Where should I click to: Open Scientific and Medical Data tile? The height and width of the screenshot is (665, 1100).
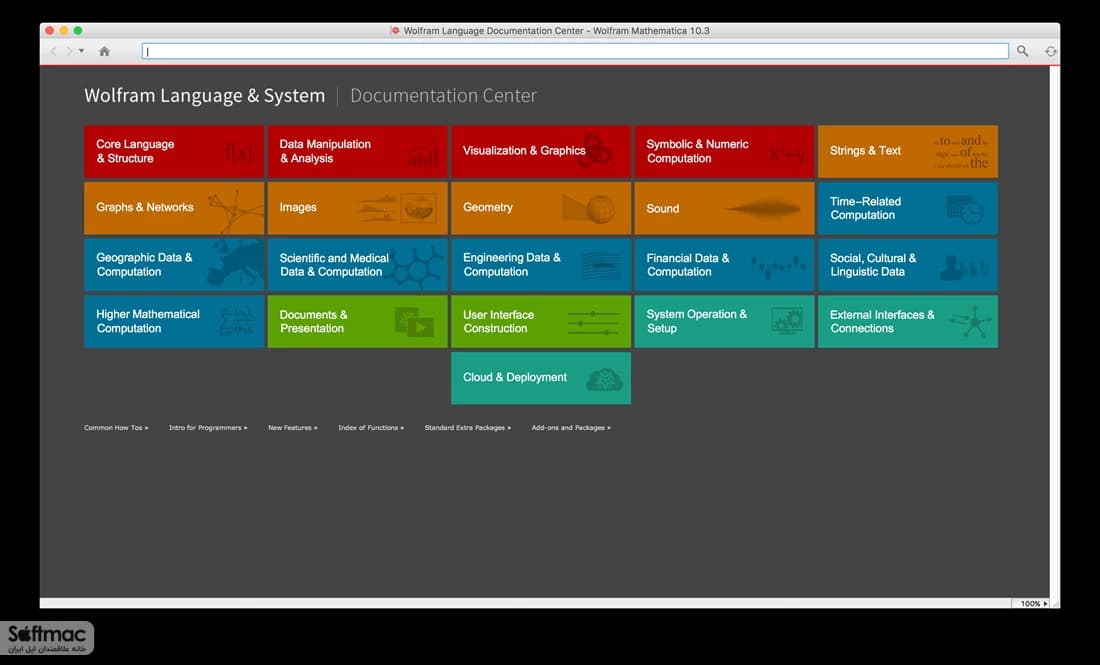click(357, 265)
